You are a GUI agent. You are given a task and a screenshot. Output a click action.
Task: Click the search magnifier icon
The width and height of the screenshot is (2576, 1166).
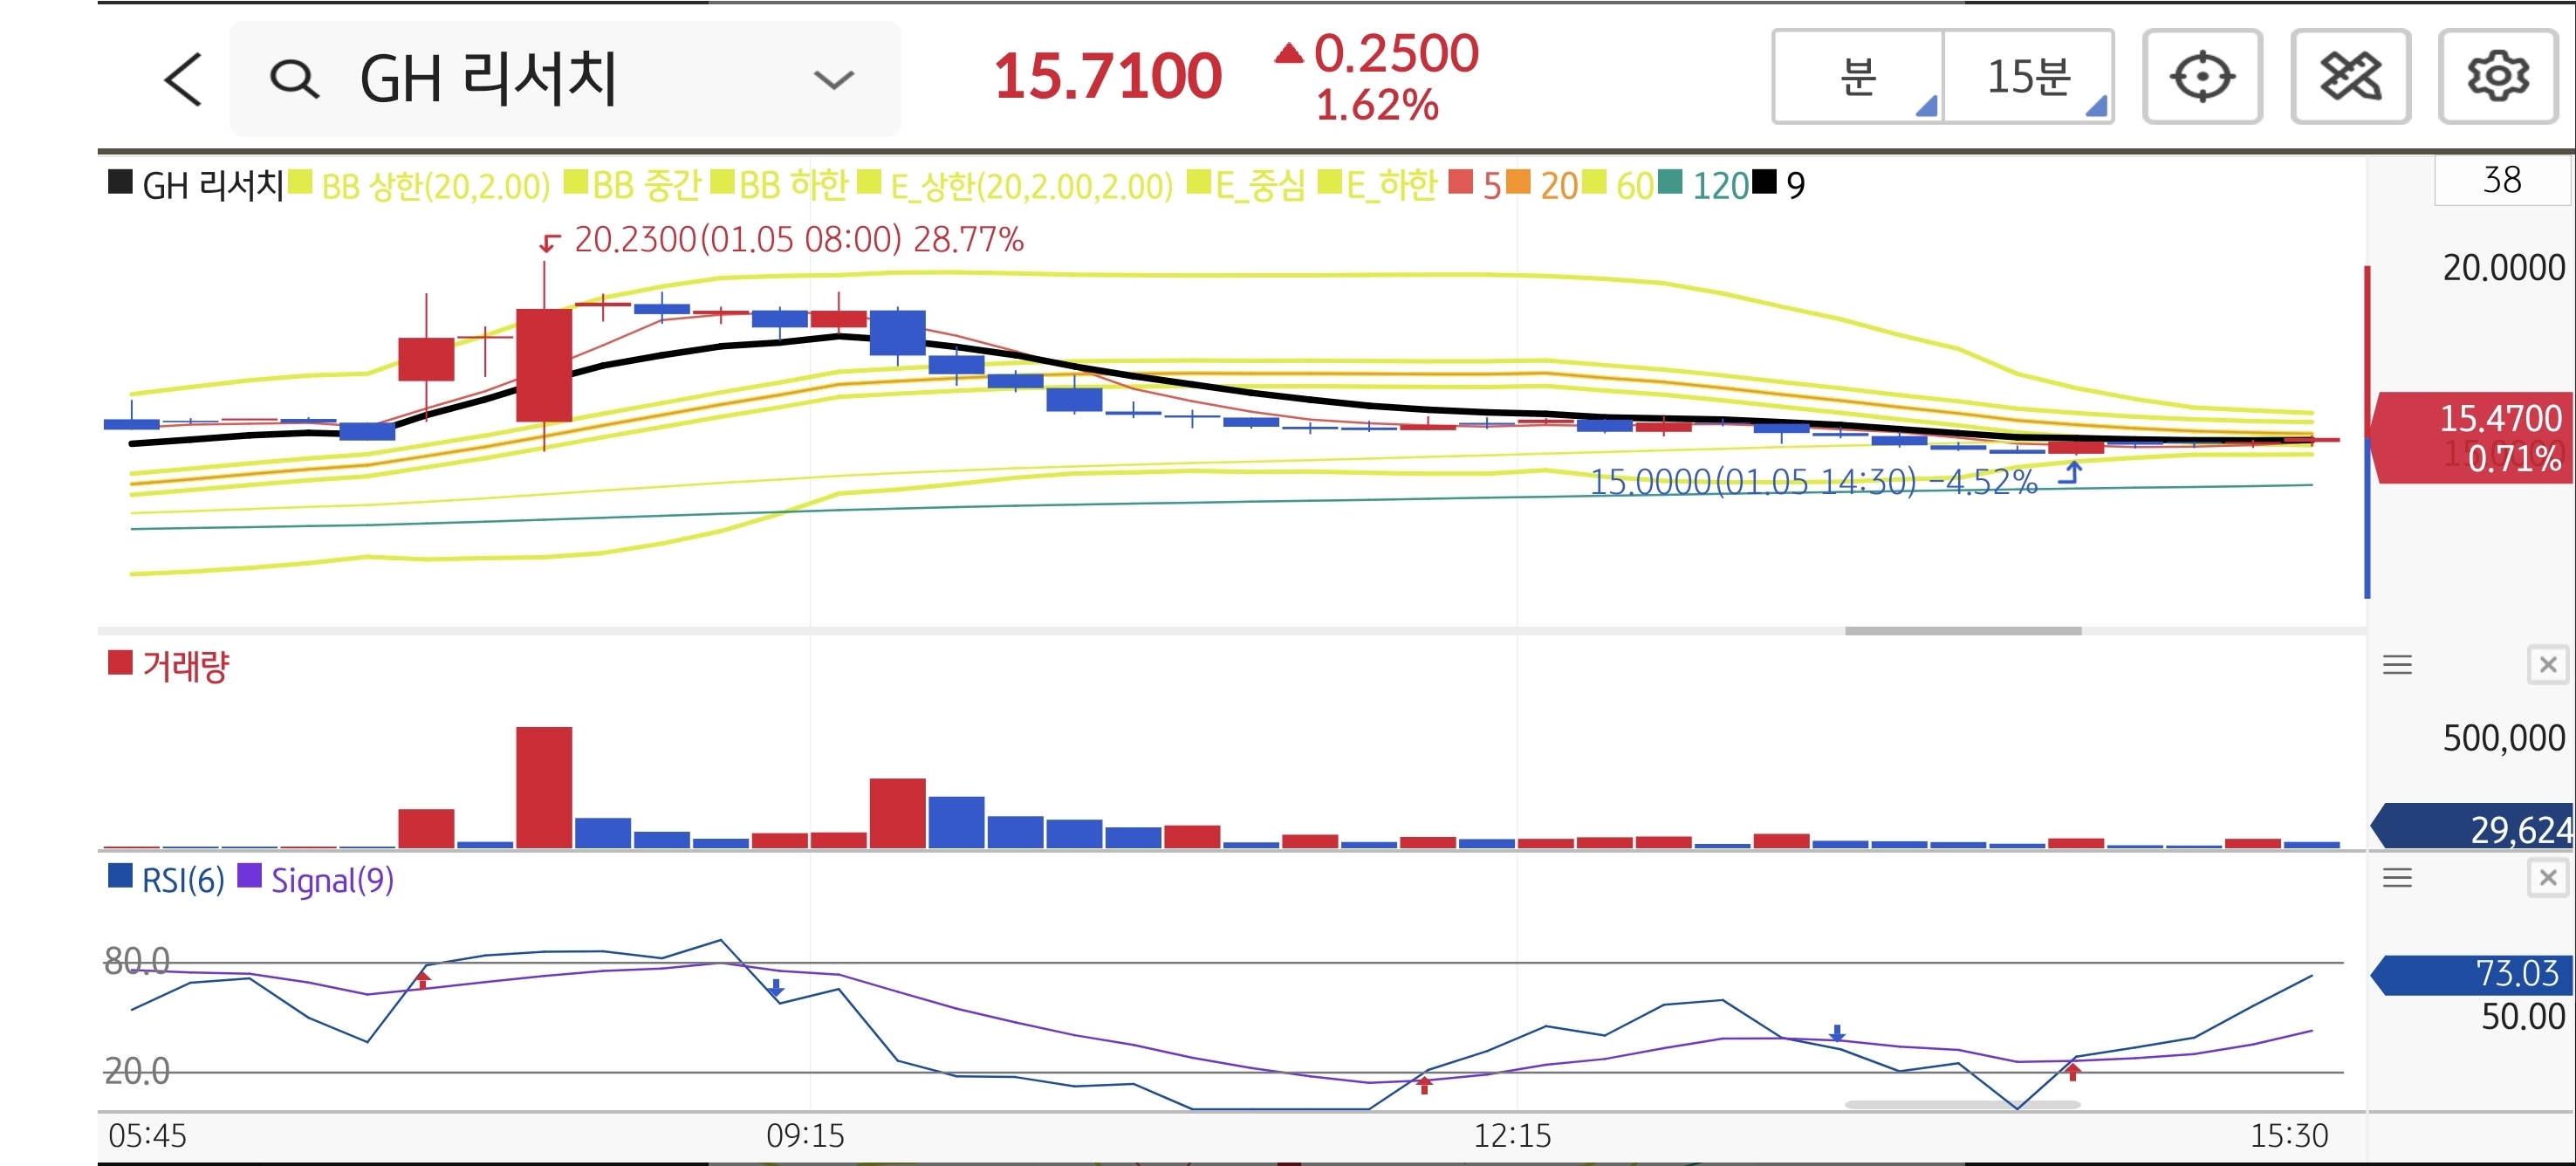294,79
